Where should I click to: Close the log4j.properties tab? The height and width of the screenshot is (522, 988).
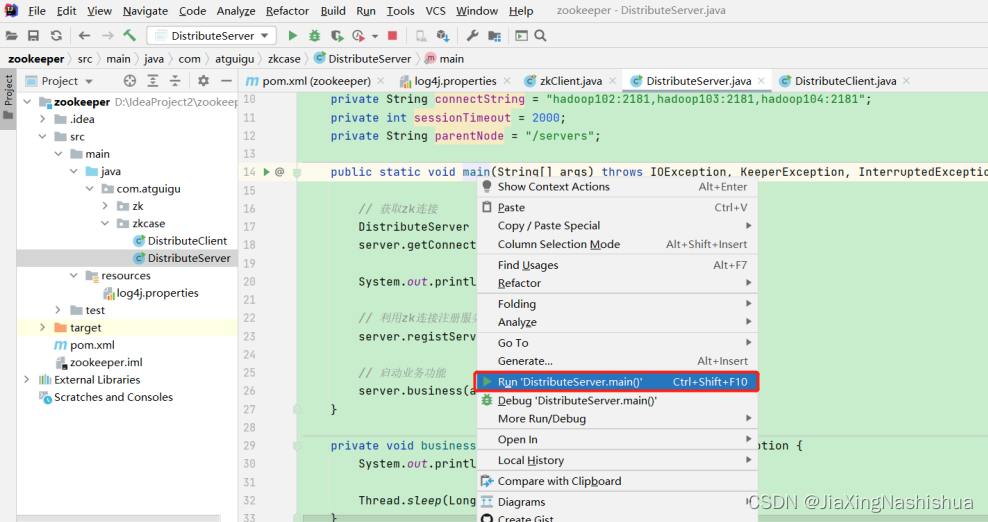(x=507, y=81)
